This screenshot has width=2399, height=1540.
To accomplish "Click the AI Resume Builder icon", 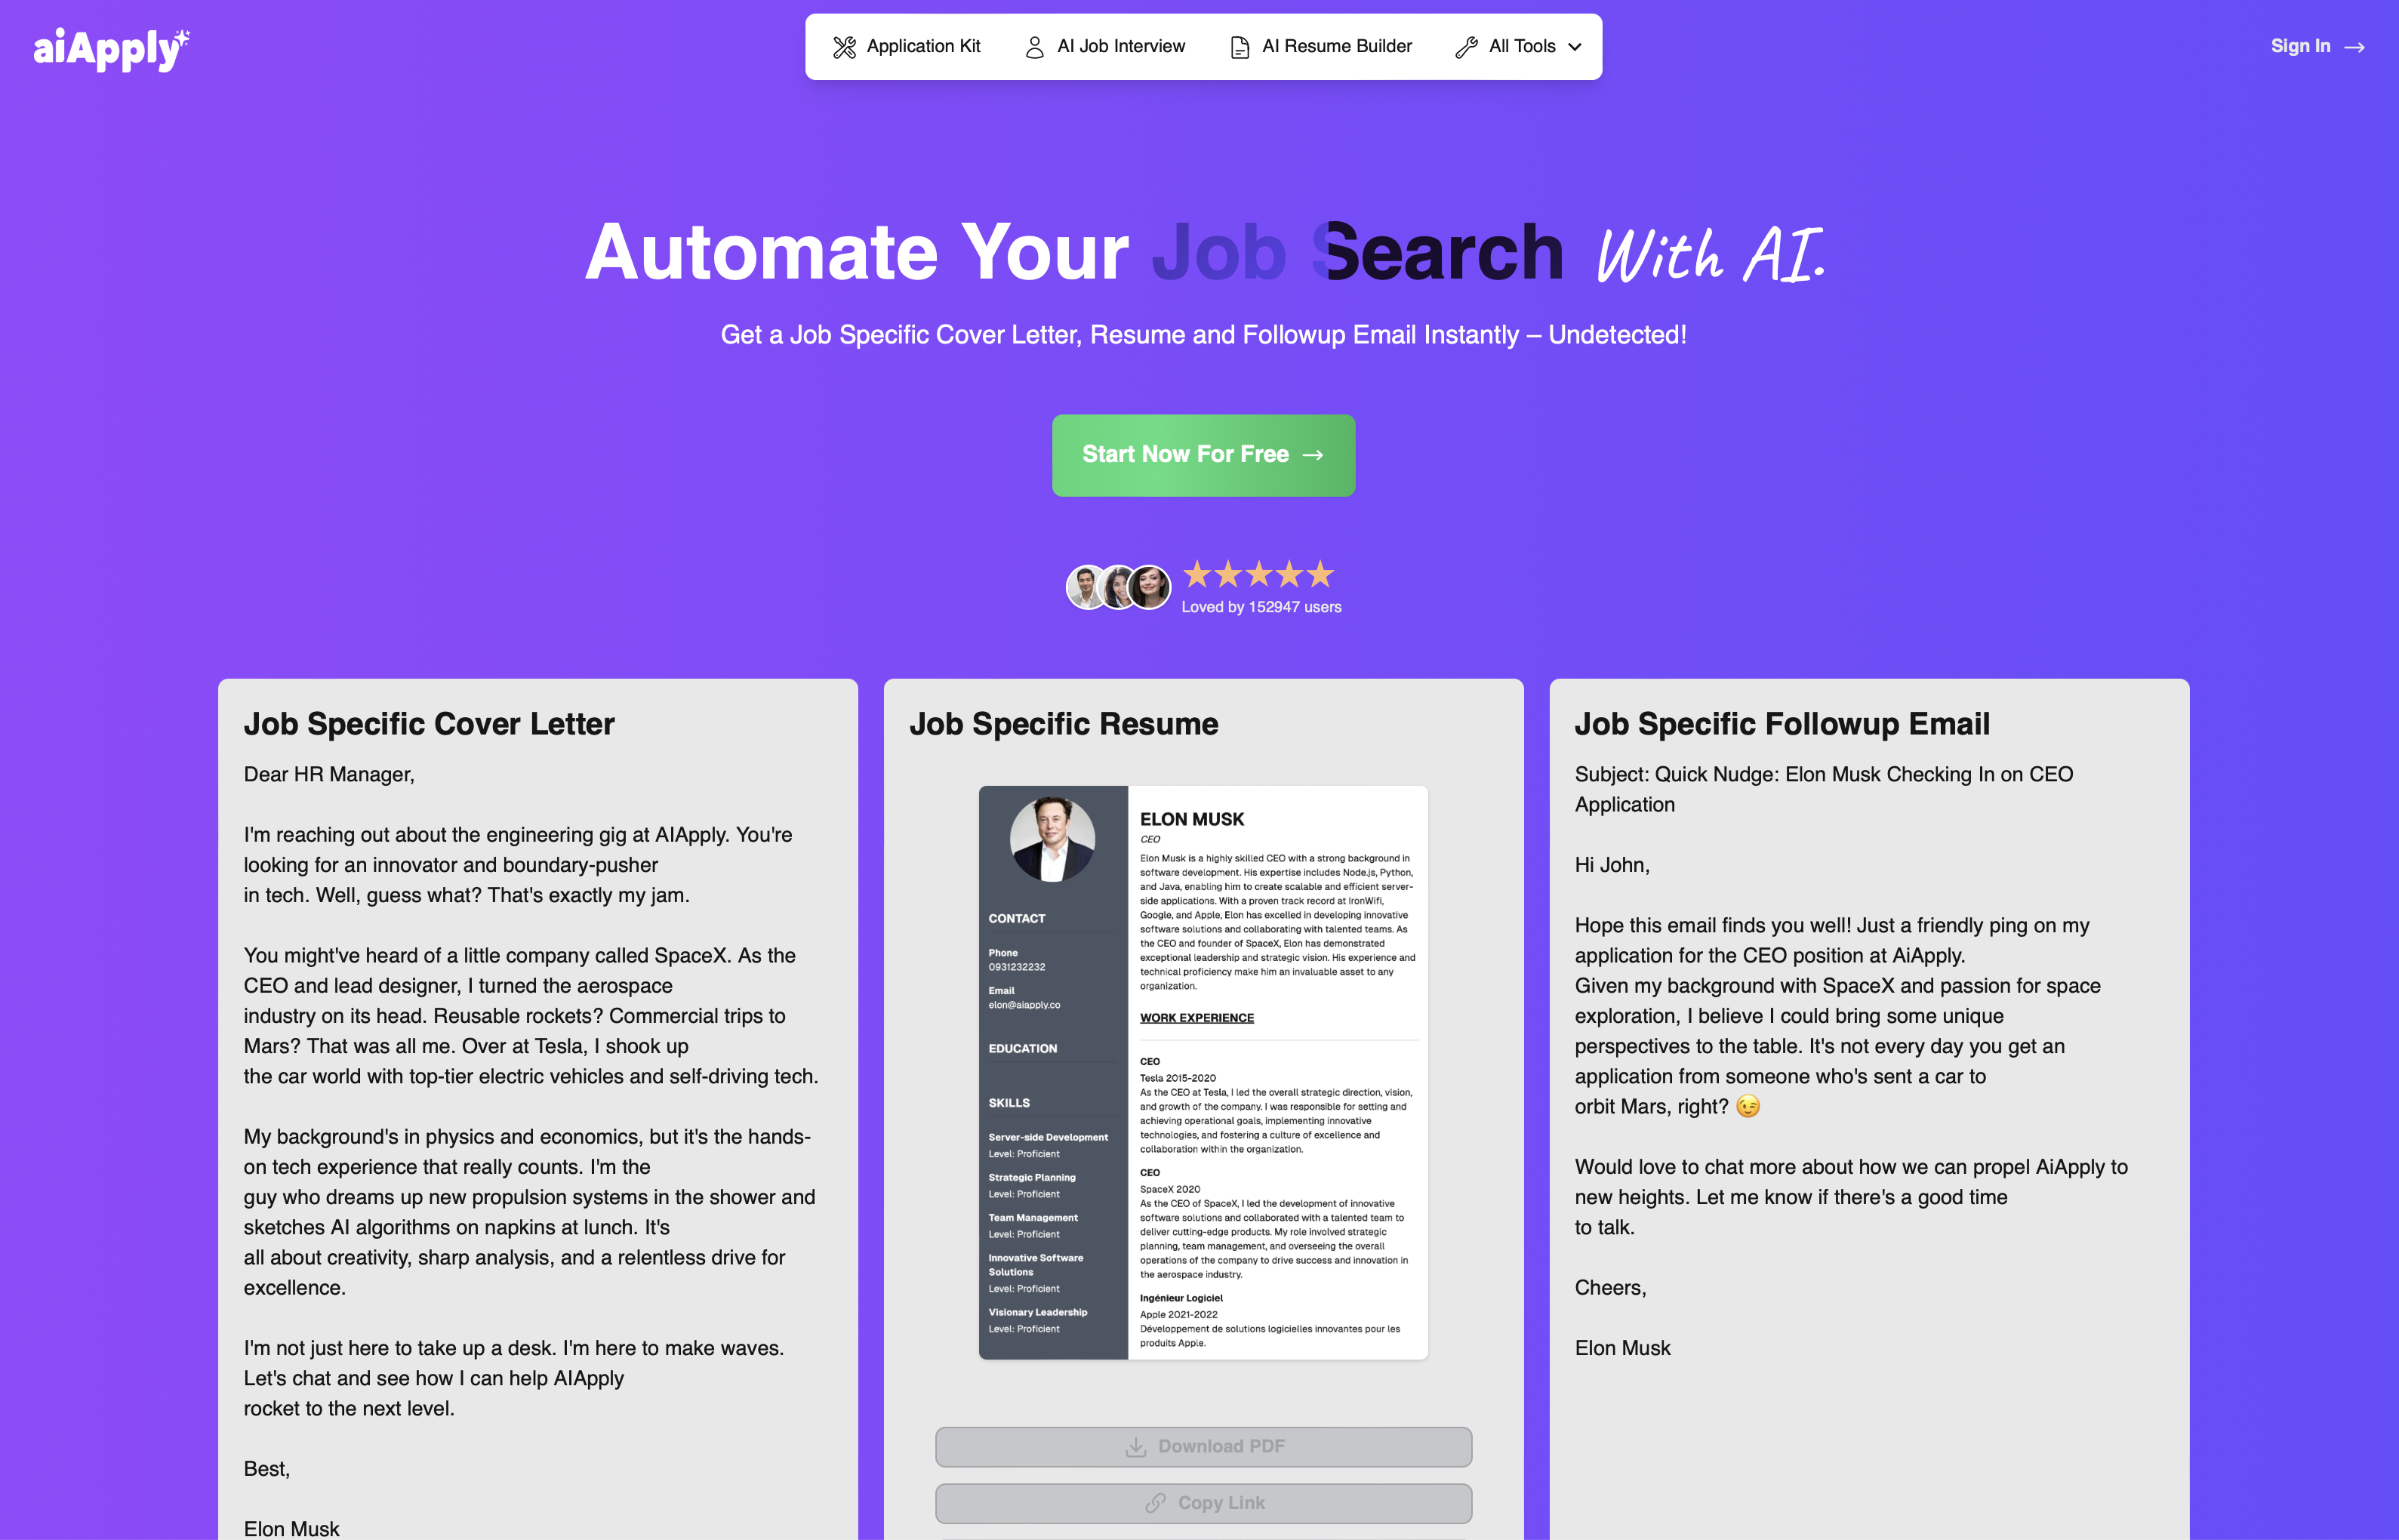I will (x=1240, y=48).
